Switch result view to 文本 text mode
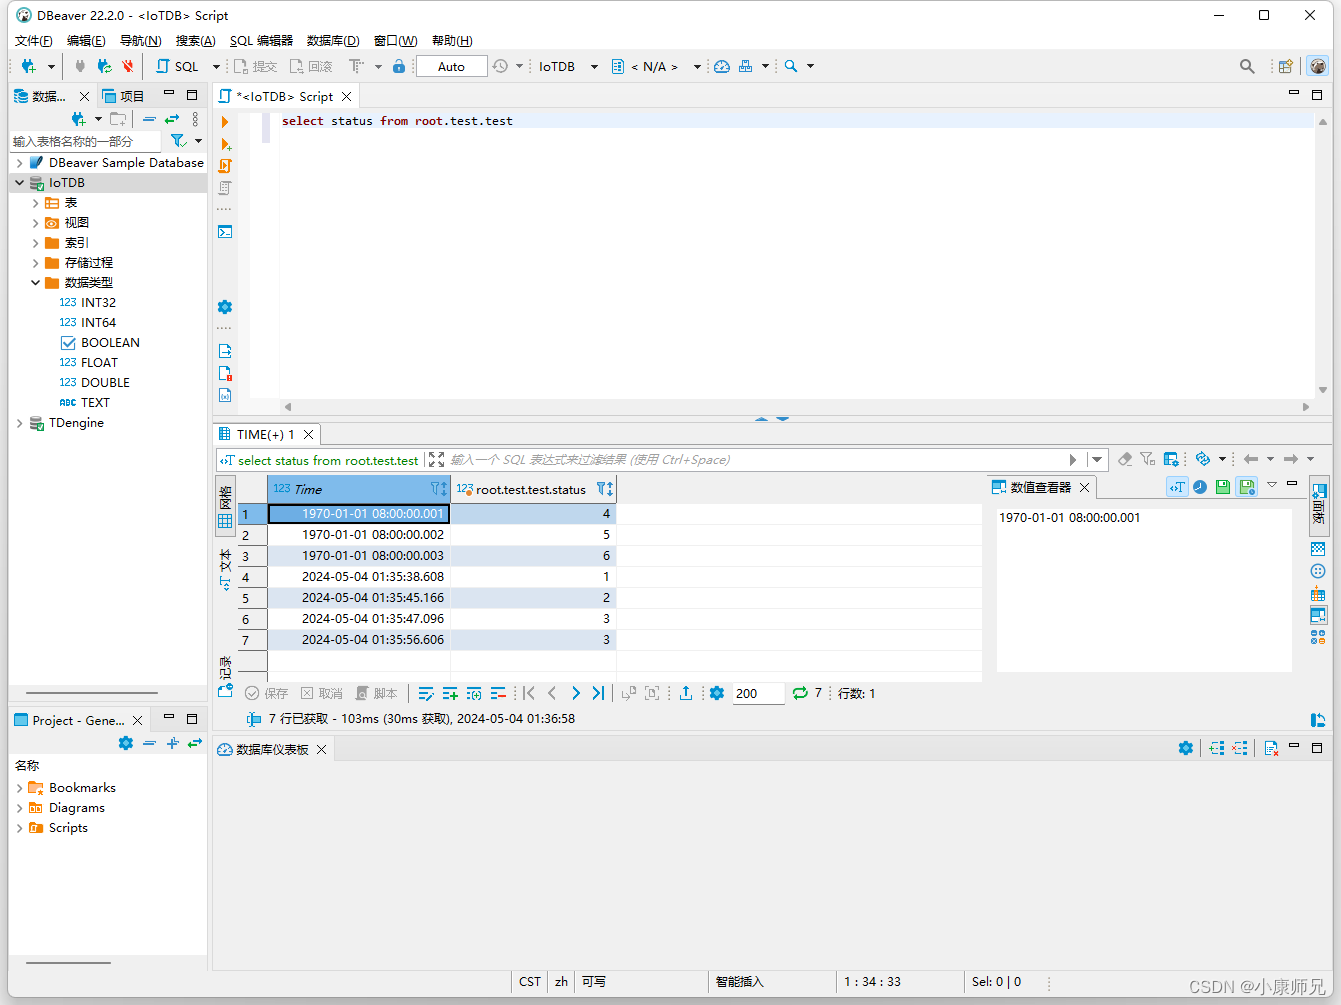 tap(225, 568)
